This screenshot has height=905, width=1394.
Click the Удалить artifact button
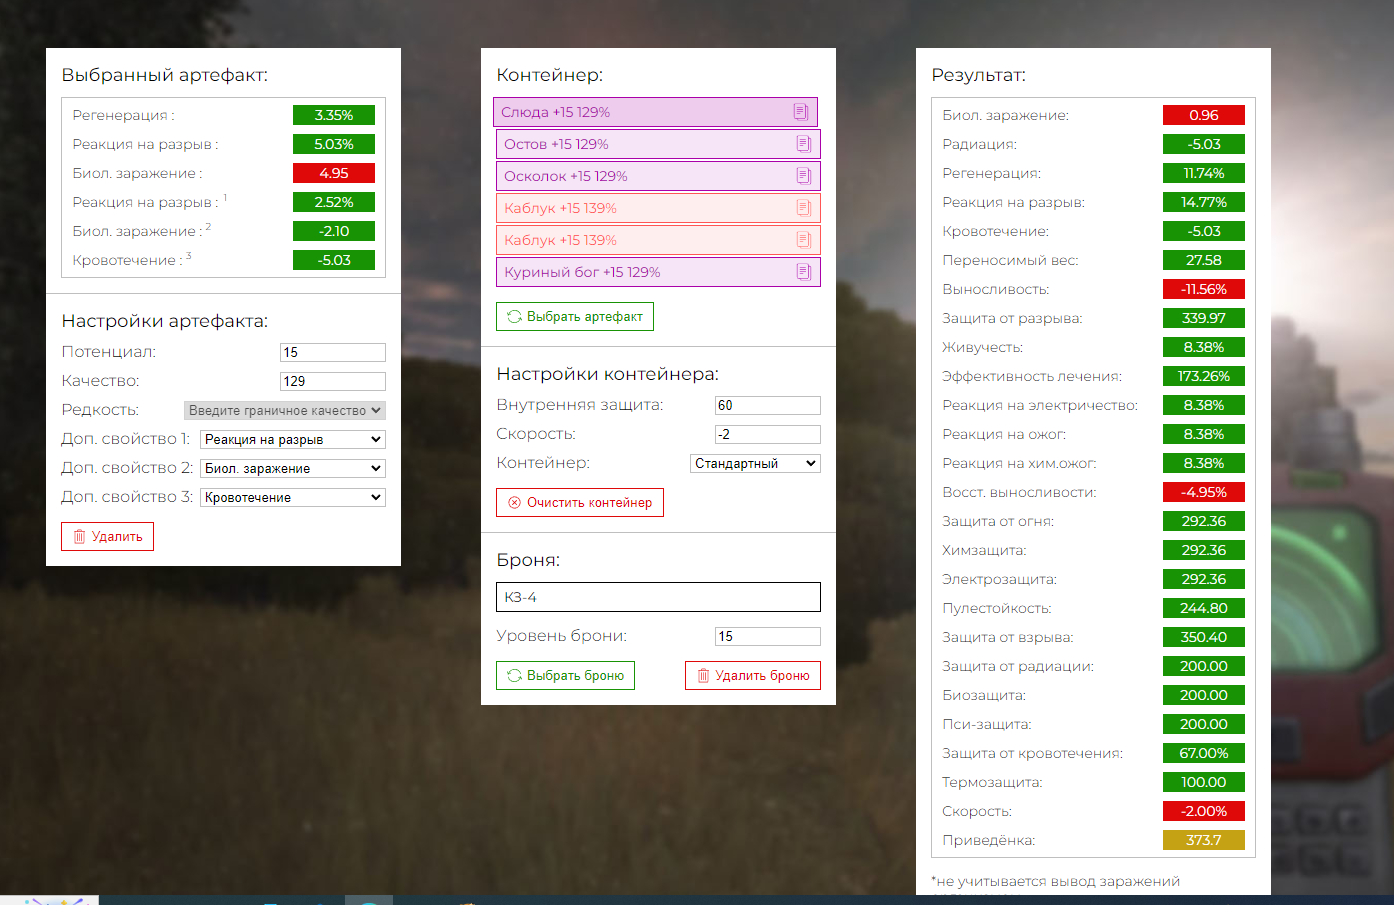coord(107,536)
